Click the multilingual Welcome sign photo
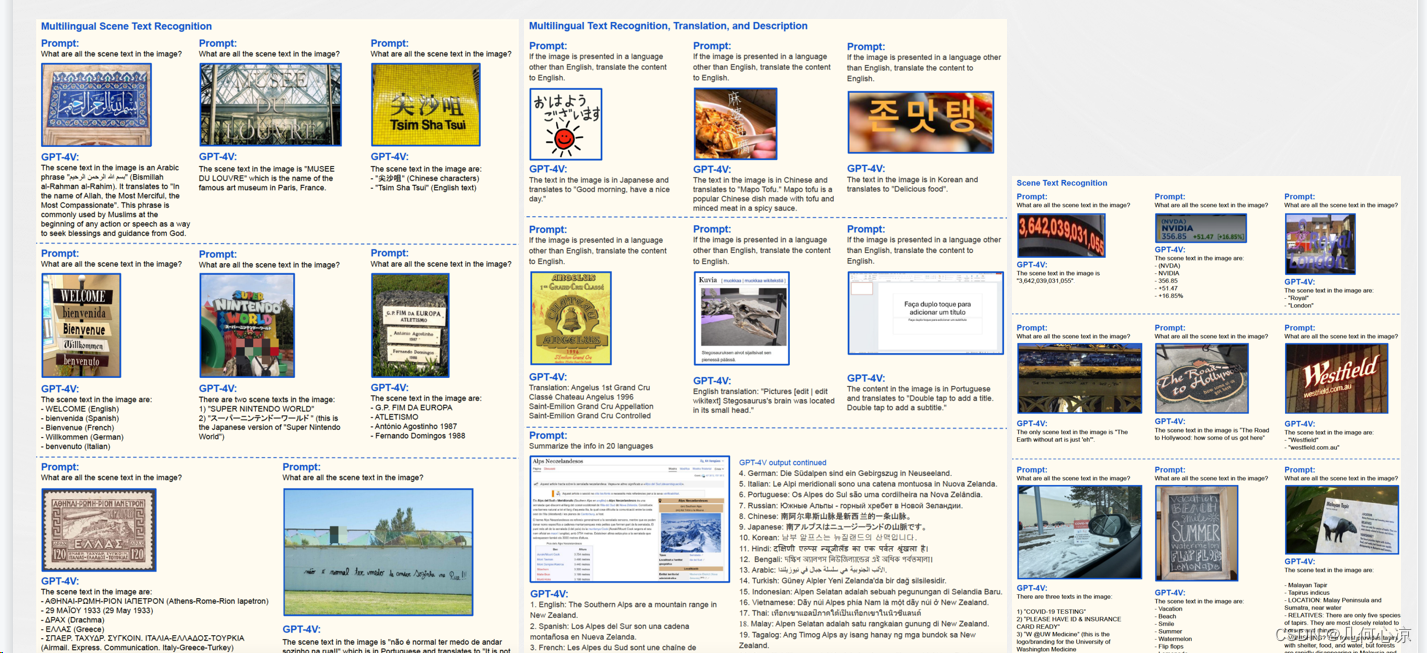The image size is (1427, 653). (81, 325)
